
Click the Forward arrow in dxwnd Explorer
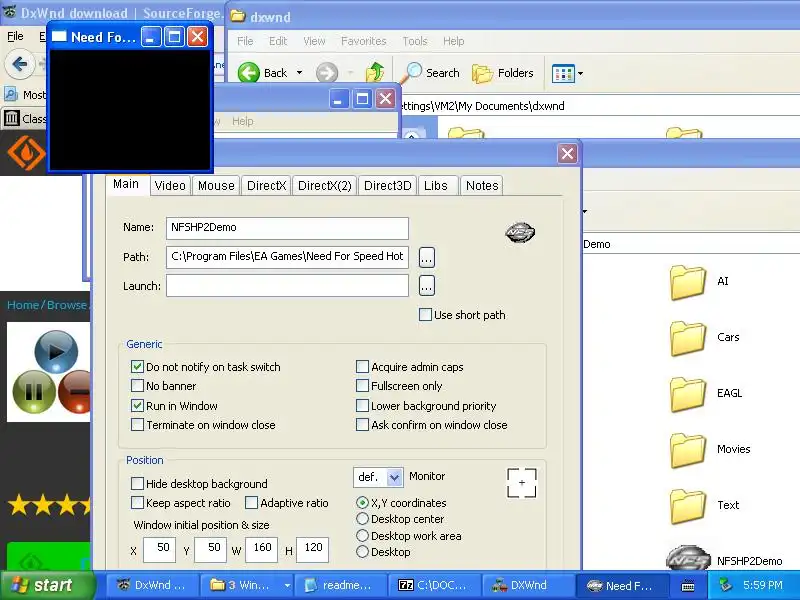pos(327,73)
